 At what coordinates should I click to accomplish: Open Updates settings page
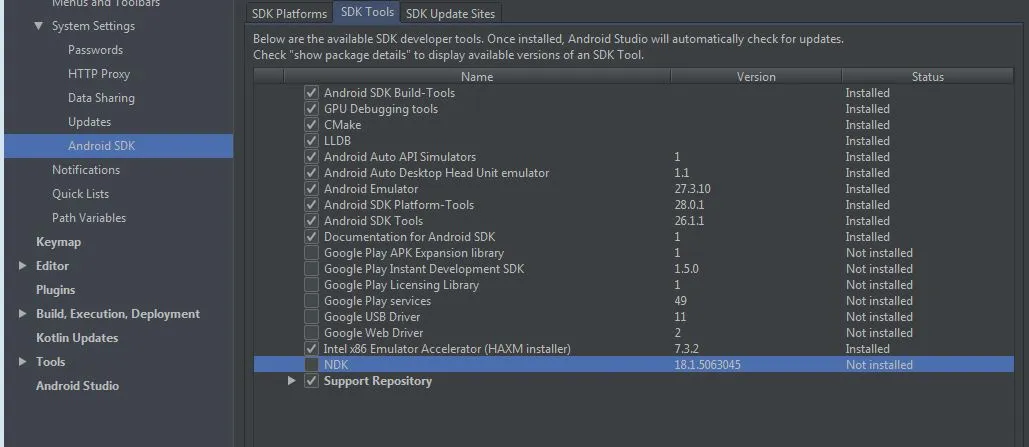point(89,122)
